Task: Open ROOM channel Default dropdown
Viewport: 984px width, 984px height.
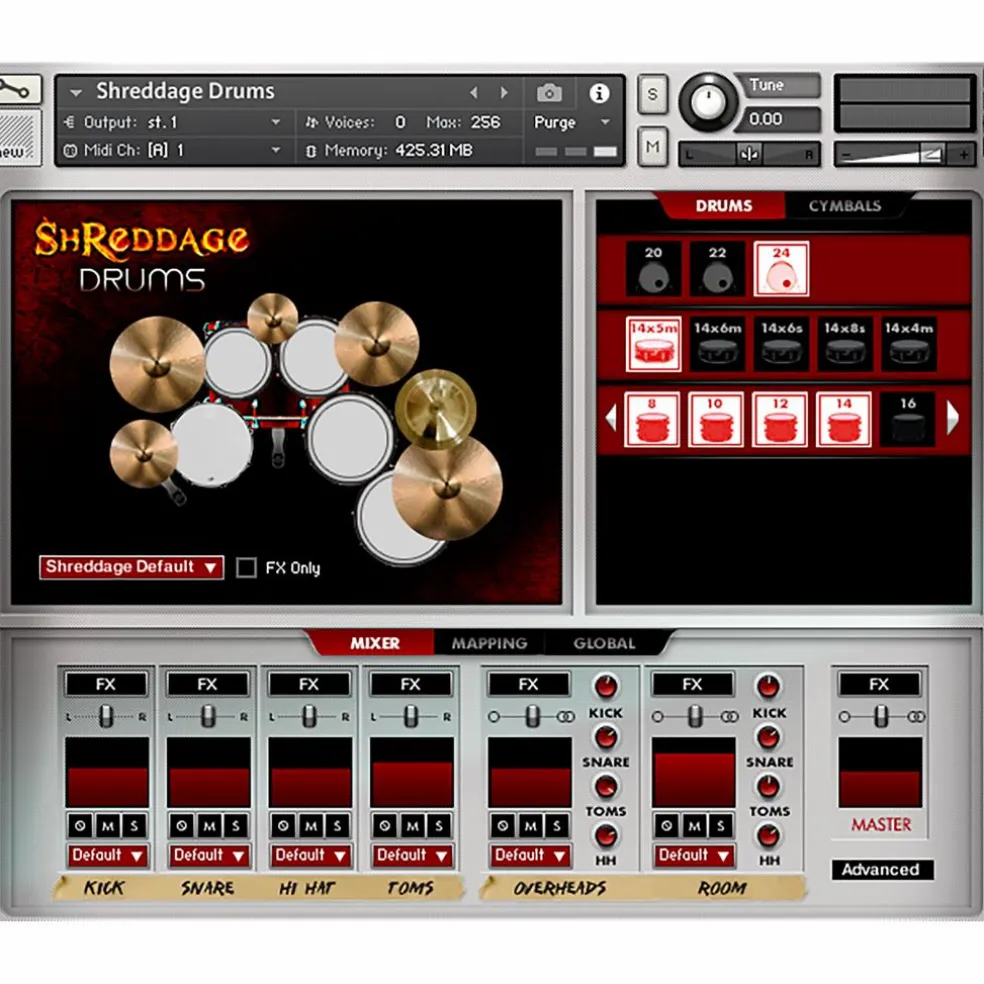Action: 694,855
